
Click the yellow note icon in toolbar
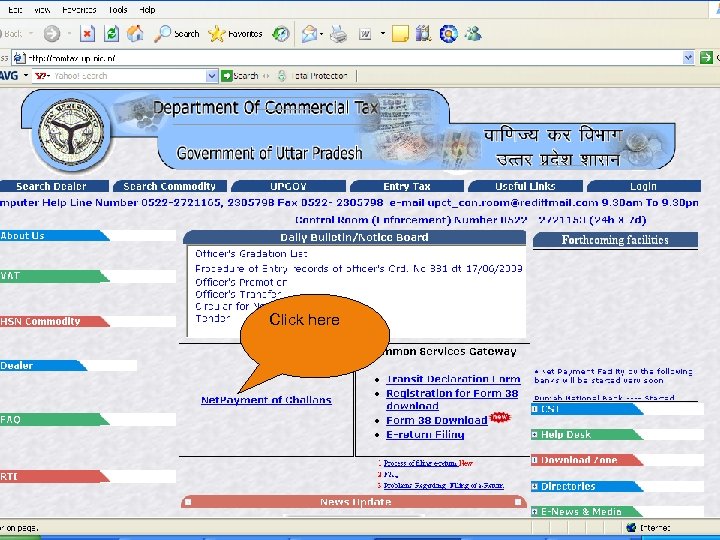[400, 34]
